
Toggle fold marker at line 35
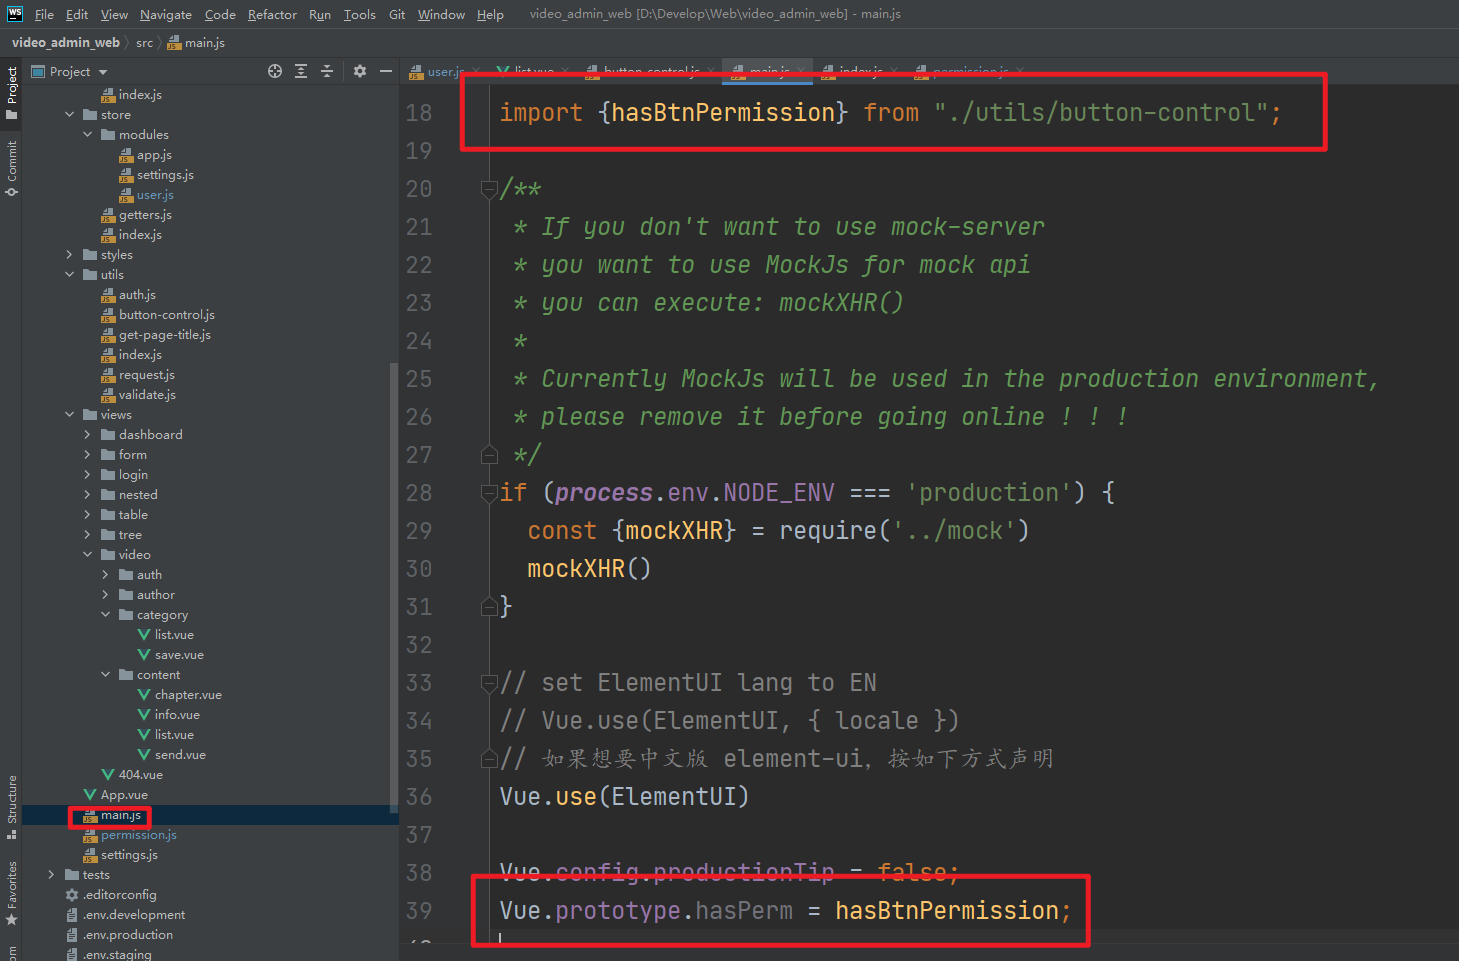tap(489, 759)
